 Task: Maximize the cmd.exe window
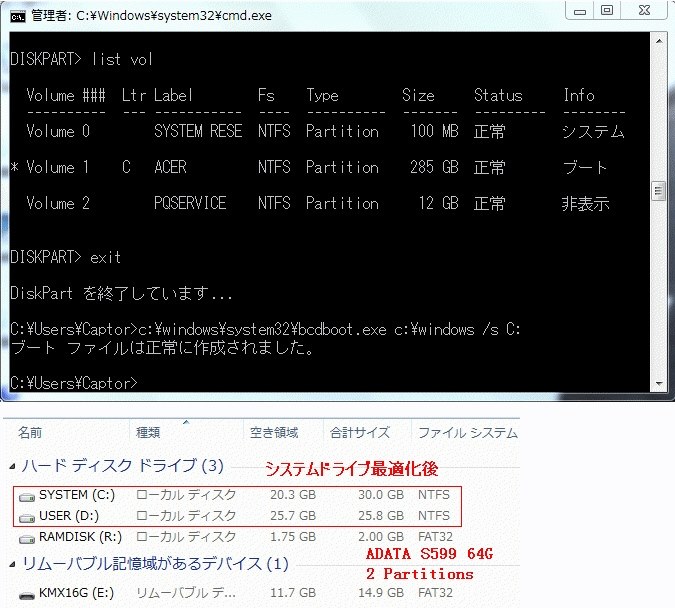[x=607, y=11]
